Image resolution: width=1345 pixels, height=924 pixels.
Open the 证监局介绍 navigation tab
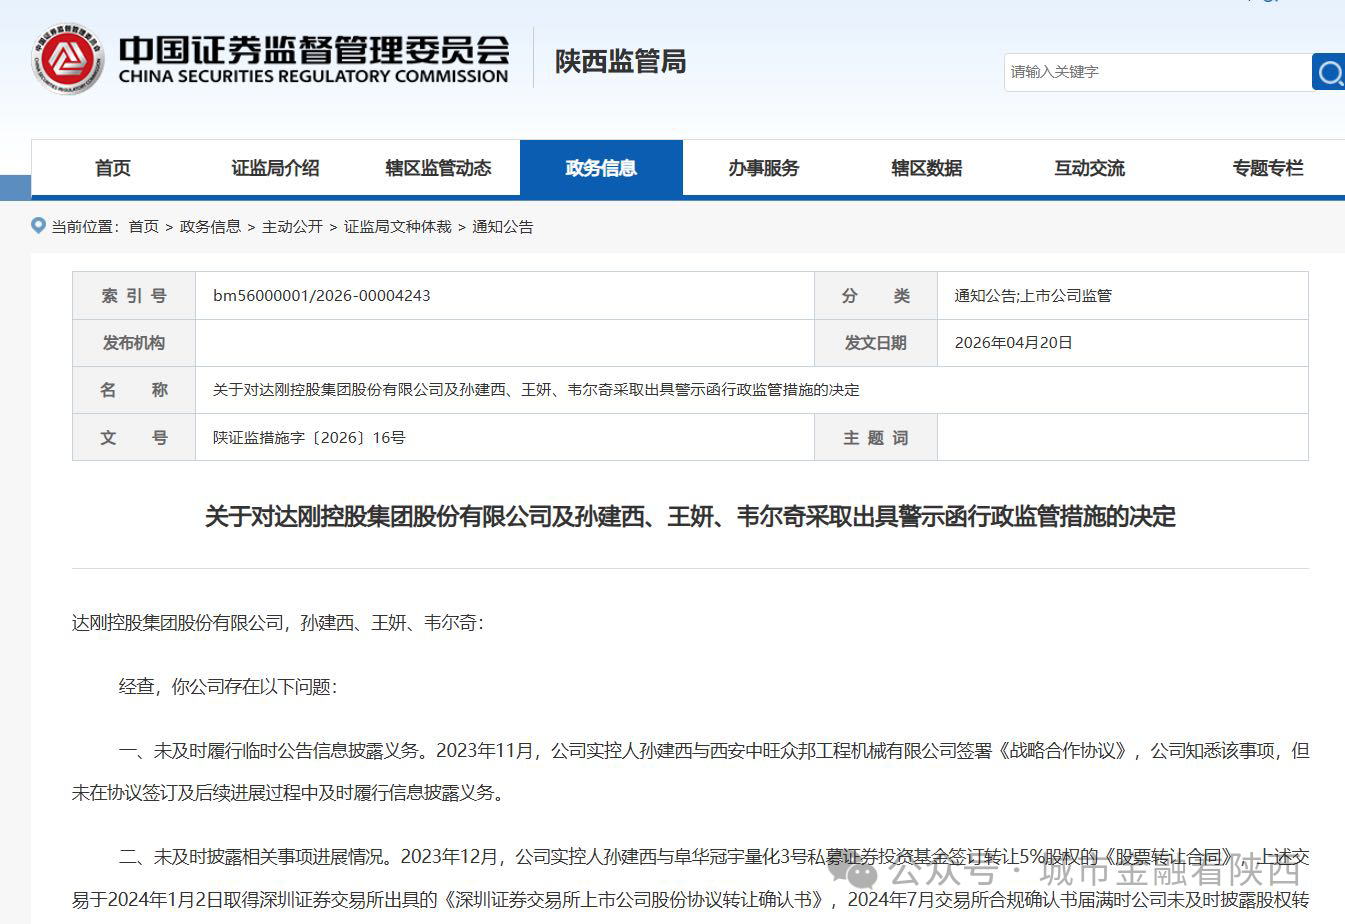[x=276, y=168]
